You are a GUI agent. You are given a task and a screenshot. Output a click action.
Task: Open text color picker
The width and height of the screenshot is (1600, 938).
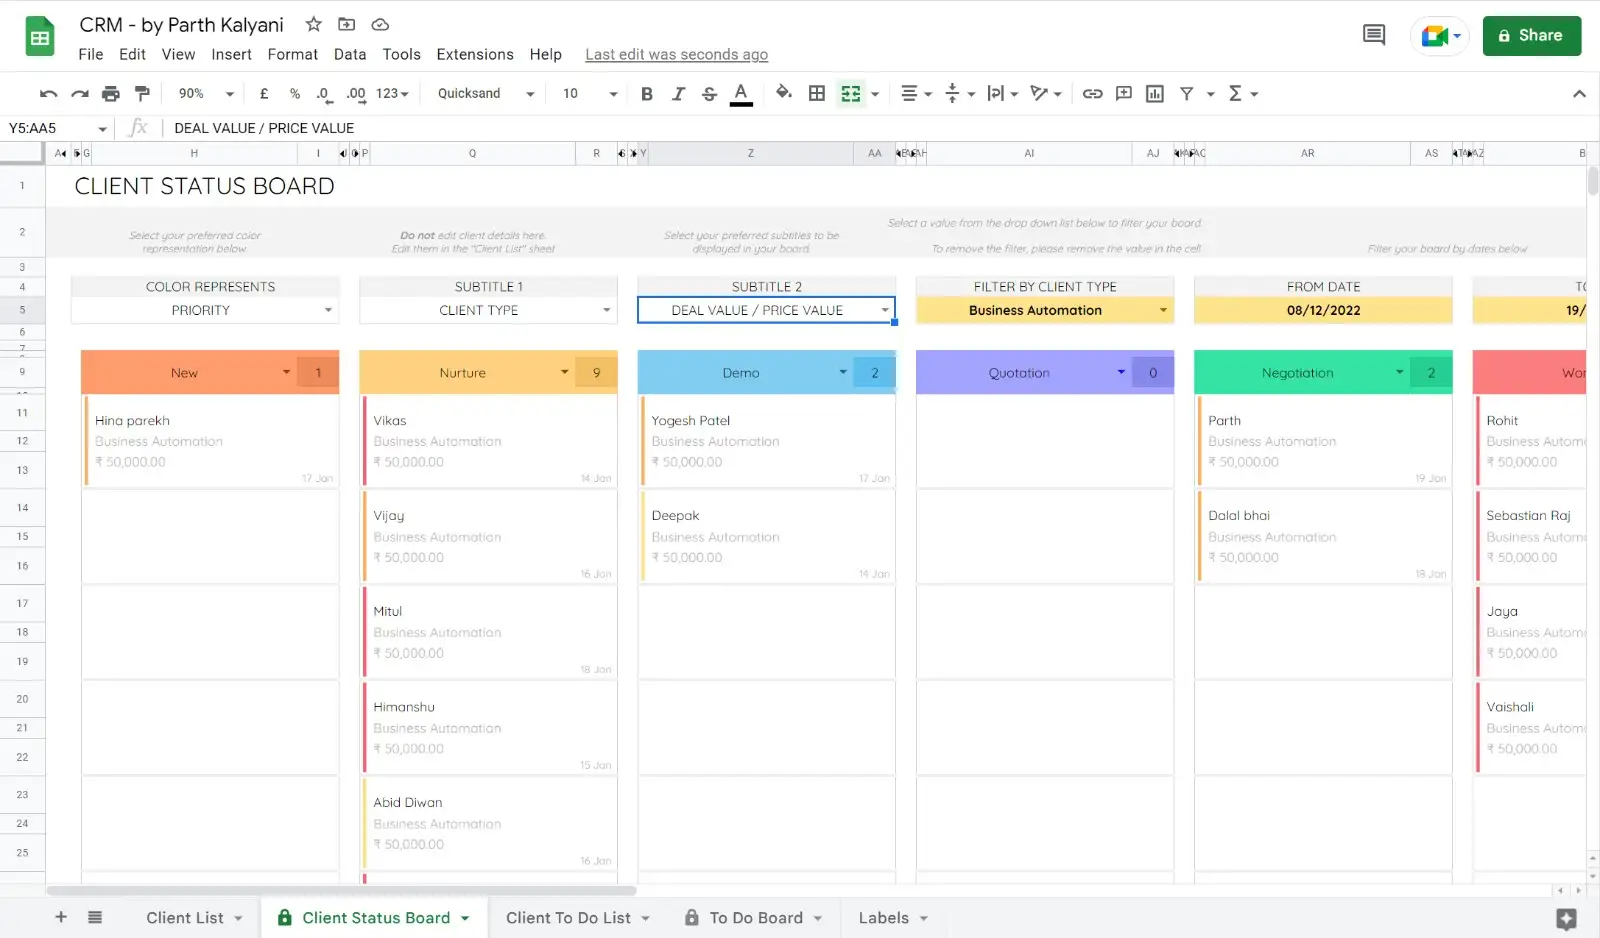pyautogui.click(x=741, y=94)
